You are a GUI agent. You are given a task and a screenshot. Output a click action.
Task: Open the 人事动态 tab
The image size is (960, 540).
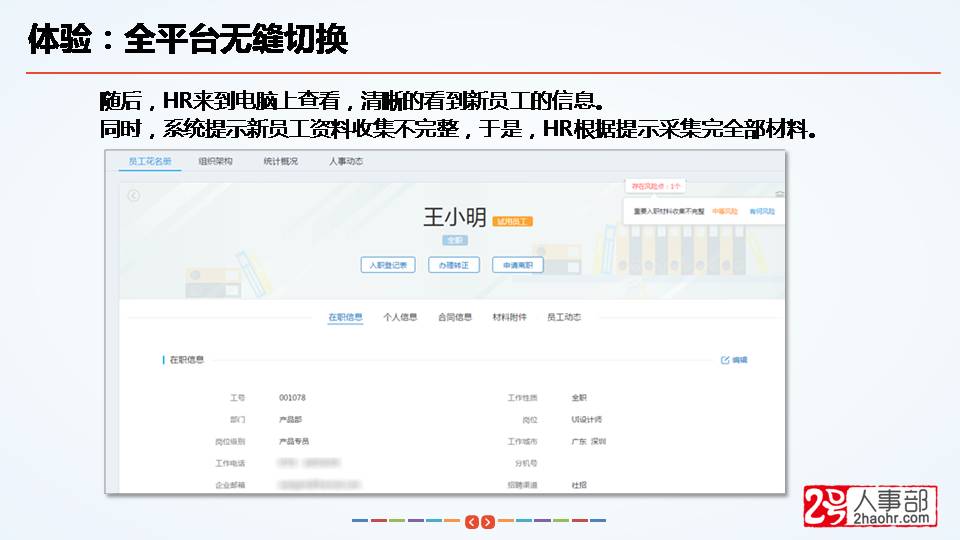click(x=346, y=161)
